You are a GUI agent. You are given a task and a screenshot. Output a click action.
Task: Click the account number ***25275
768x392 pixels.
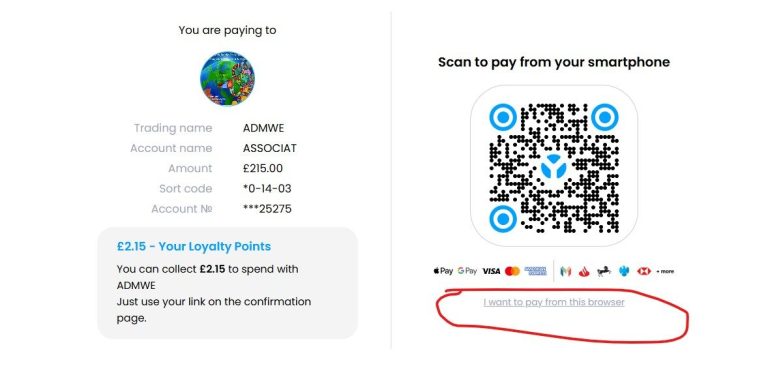pos(267,209)
